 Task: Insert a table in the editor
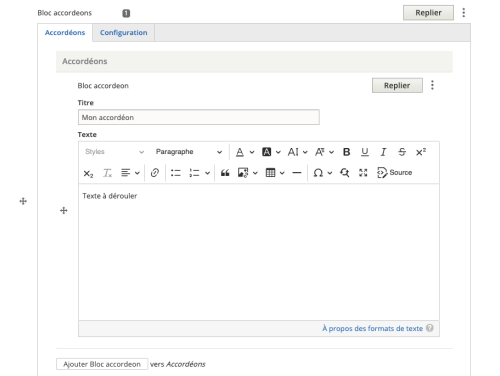tap(270, 173)
